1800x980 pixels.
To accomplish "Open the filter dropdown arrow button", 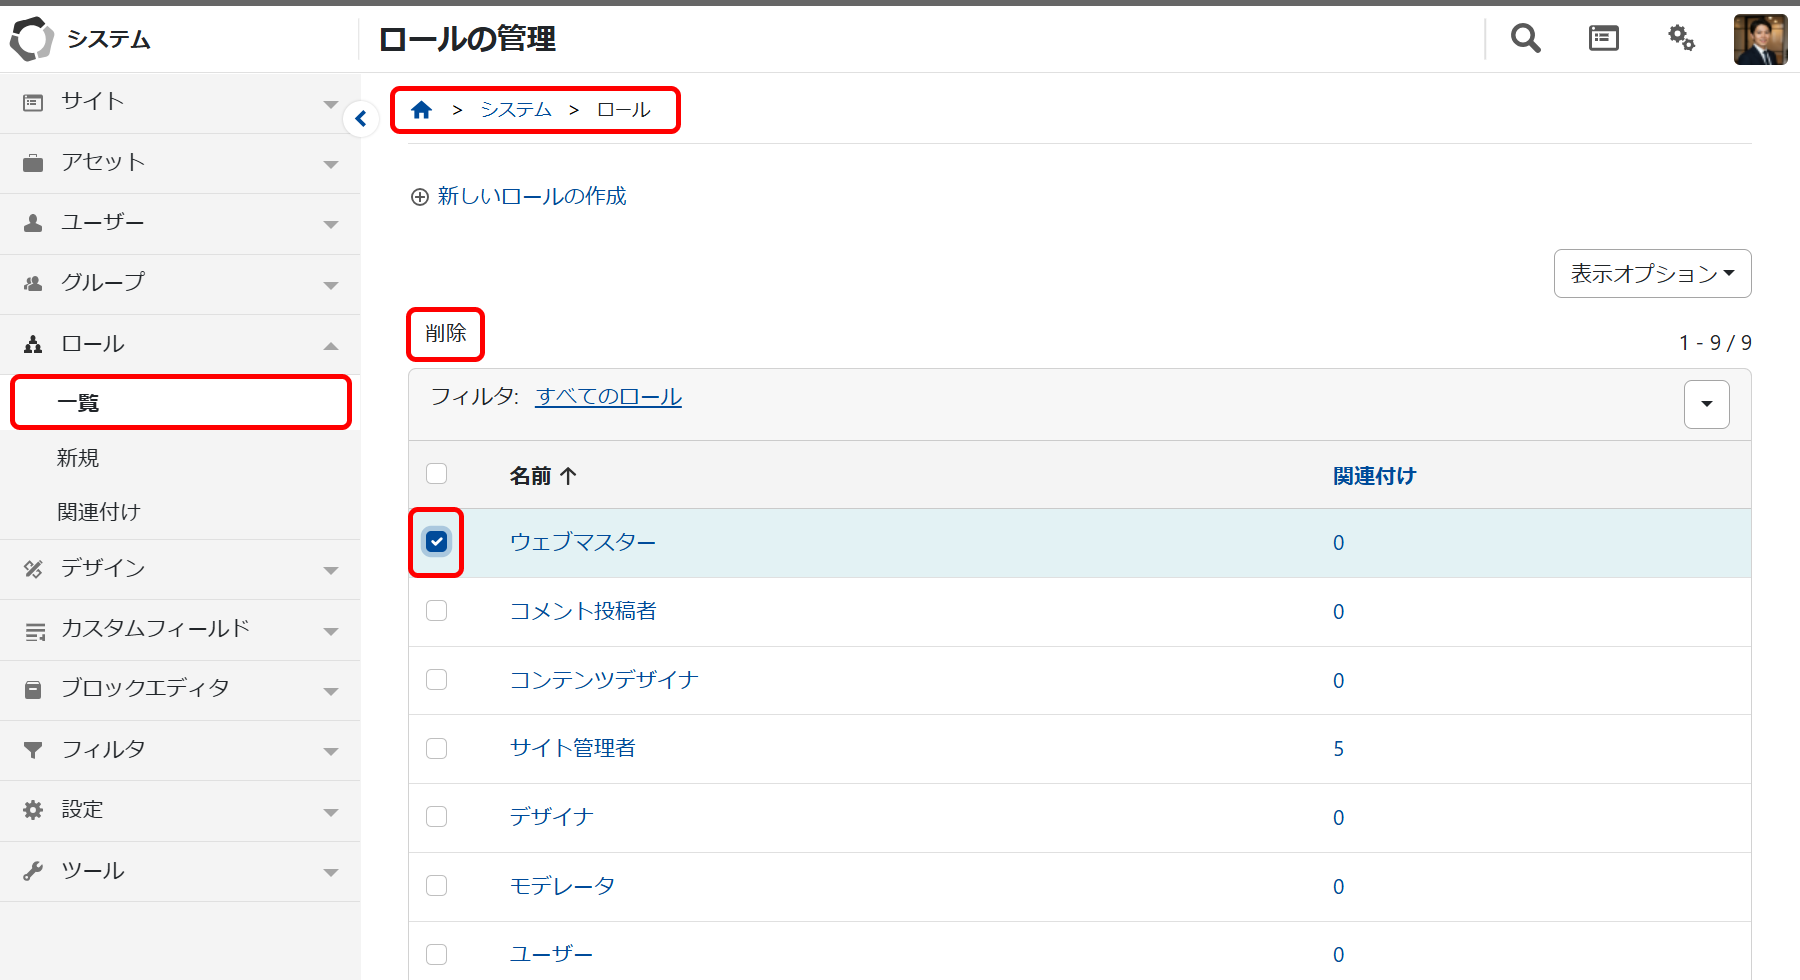I will 1706,404.
